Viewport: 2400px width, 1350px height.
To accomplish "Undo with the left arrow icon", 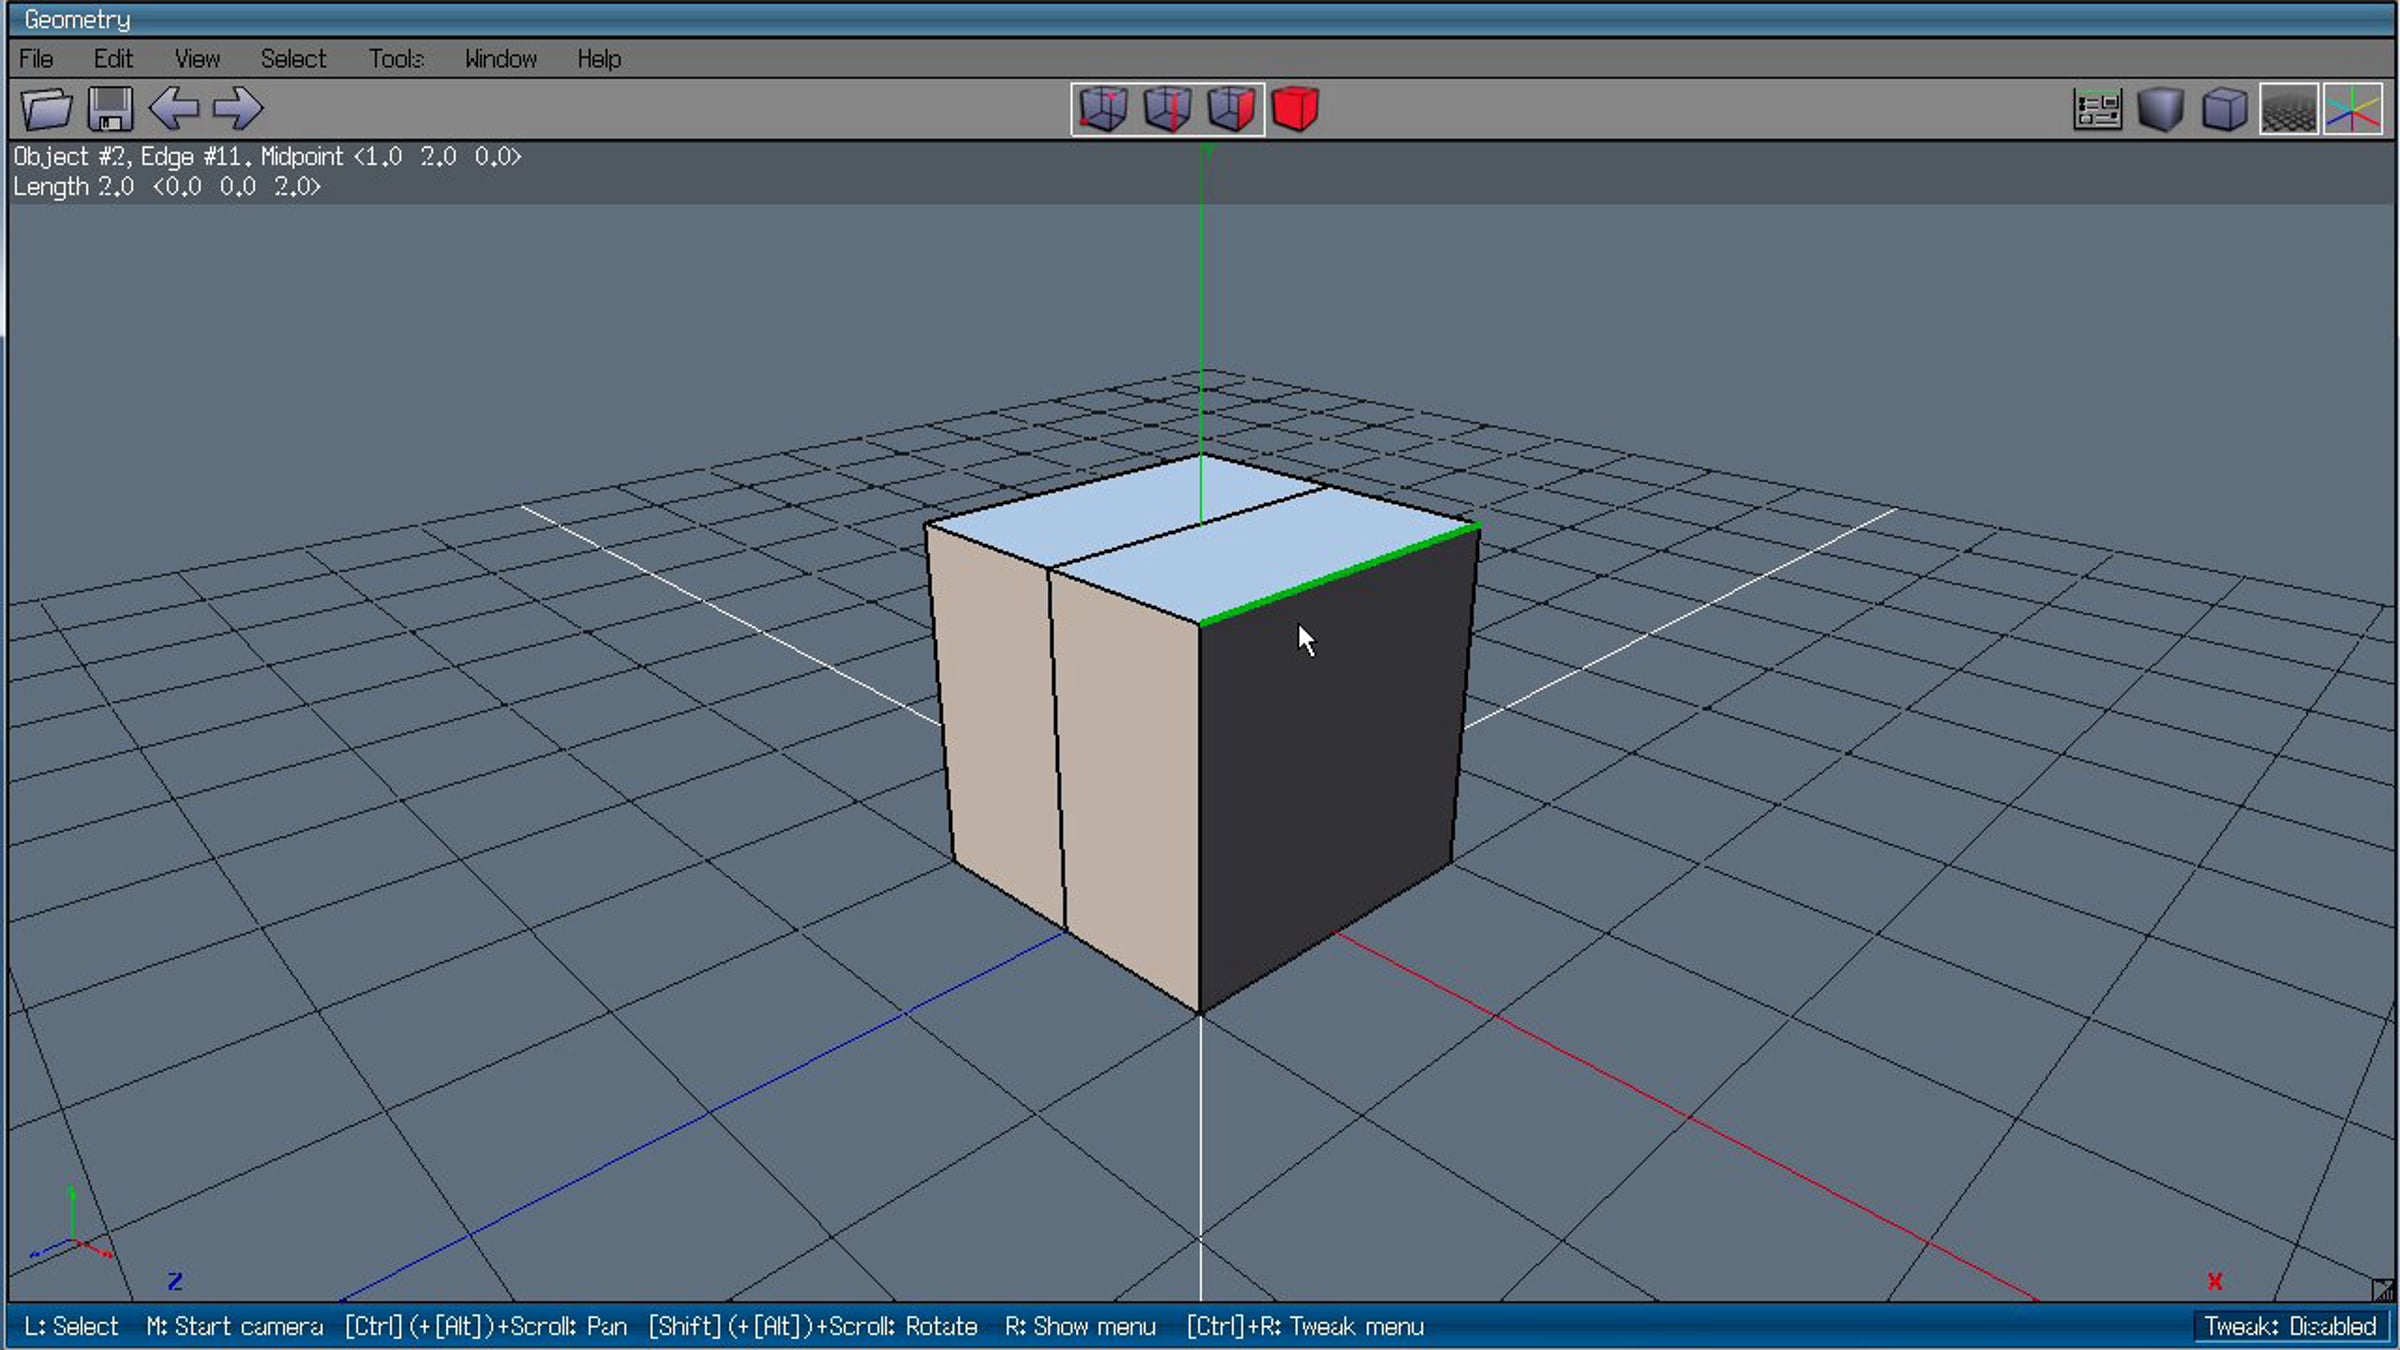I will (x=174, y=109).
